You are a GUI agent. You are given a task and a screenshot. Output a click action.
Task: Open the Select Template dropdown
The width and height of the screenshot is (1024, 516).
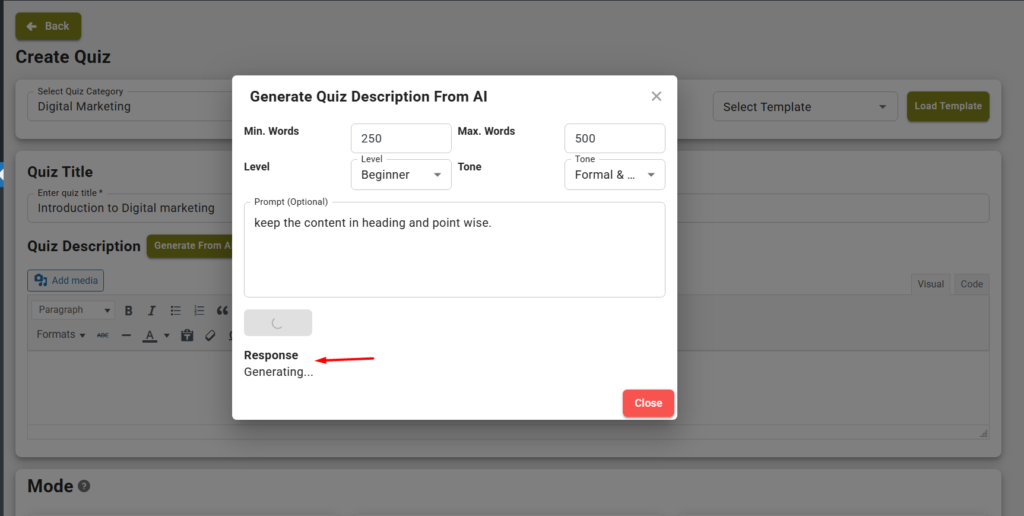(x=805, y=106)
